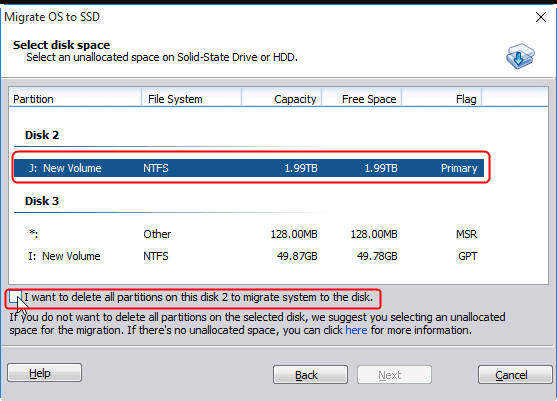Click the migrate disk download icon

click(520, 56)
